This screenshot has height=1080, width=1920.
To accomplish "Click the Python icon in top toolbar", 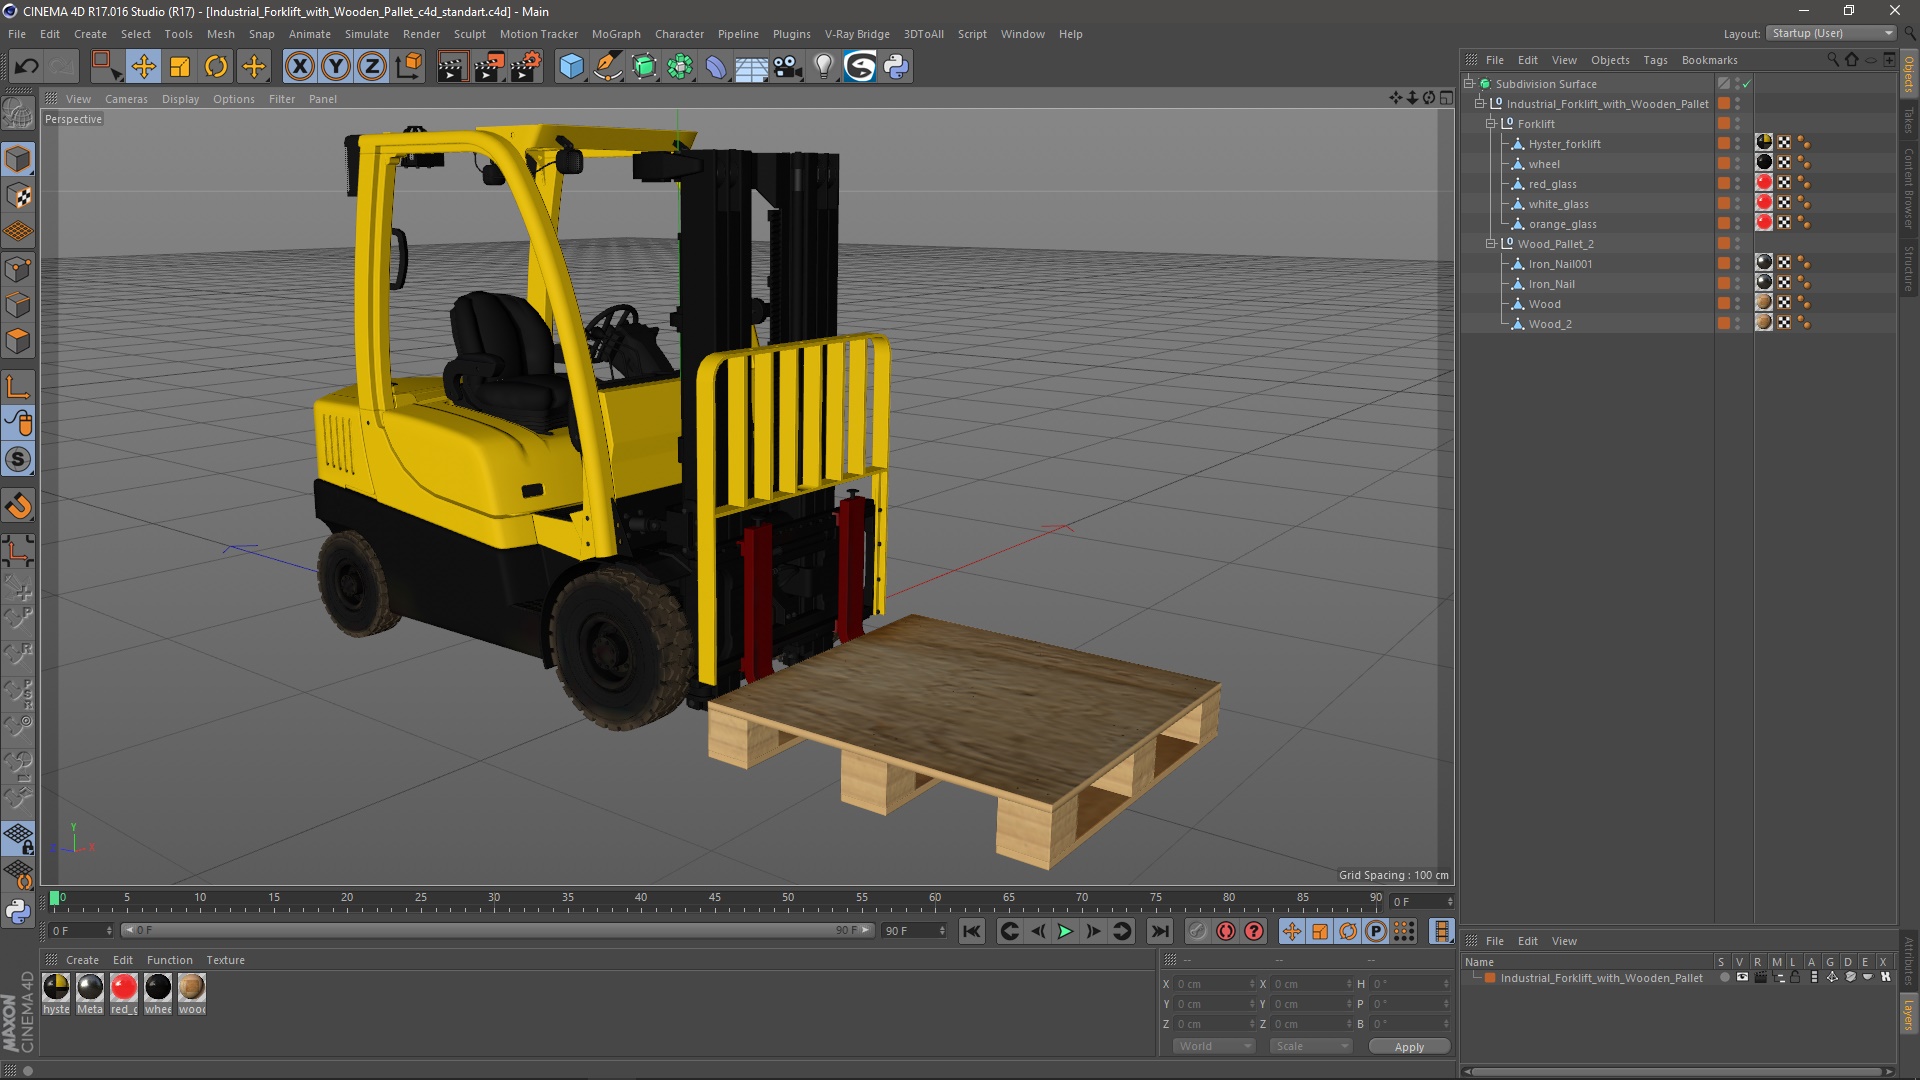I will click(x=896, y=67).
